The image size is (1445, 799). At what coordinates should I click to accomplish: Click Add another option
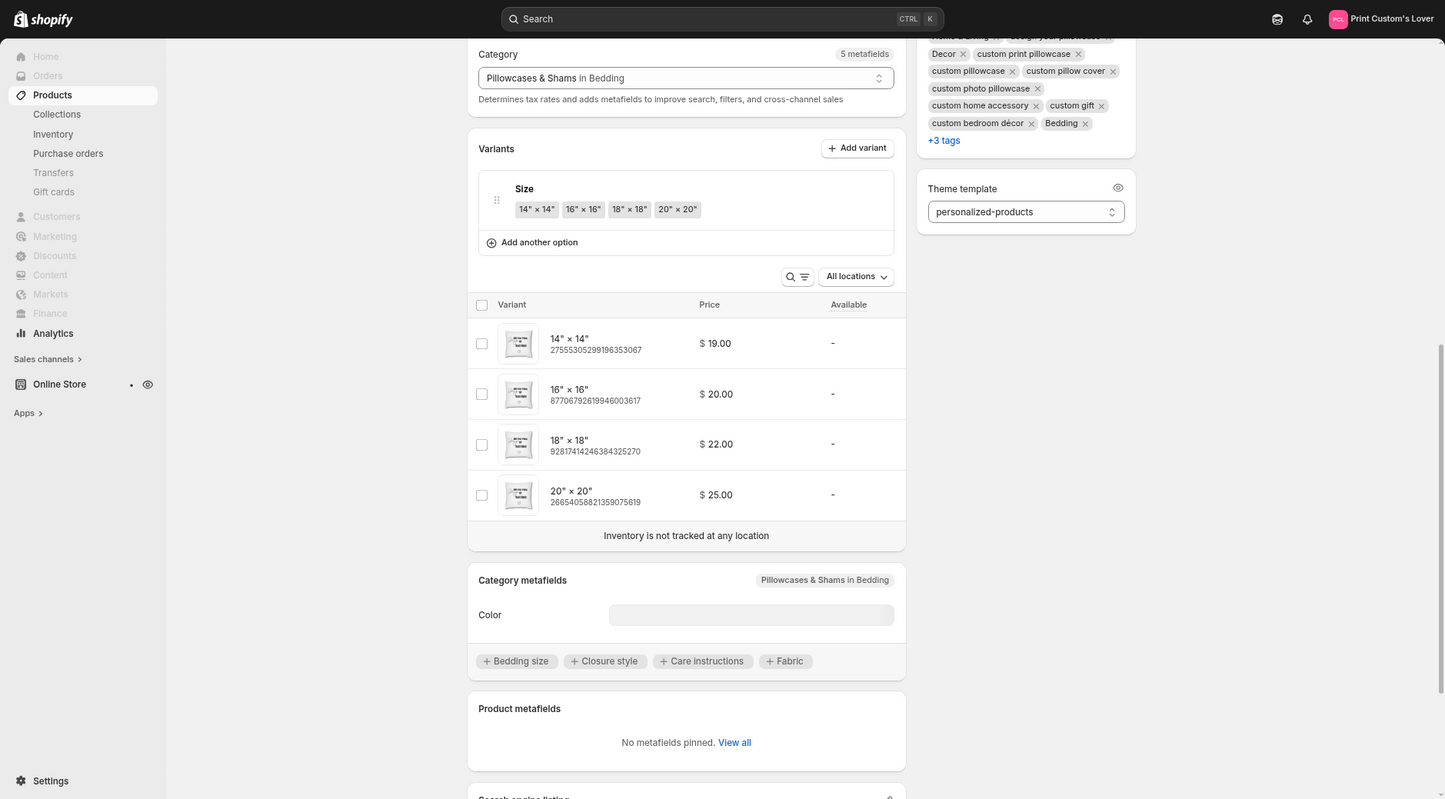tap(532, 243)
